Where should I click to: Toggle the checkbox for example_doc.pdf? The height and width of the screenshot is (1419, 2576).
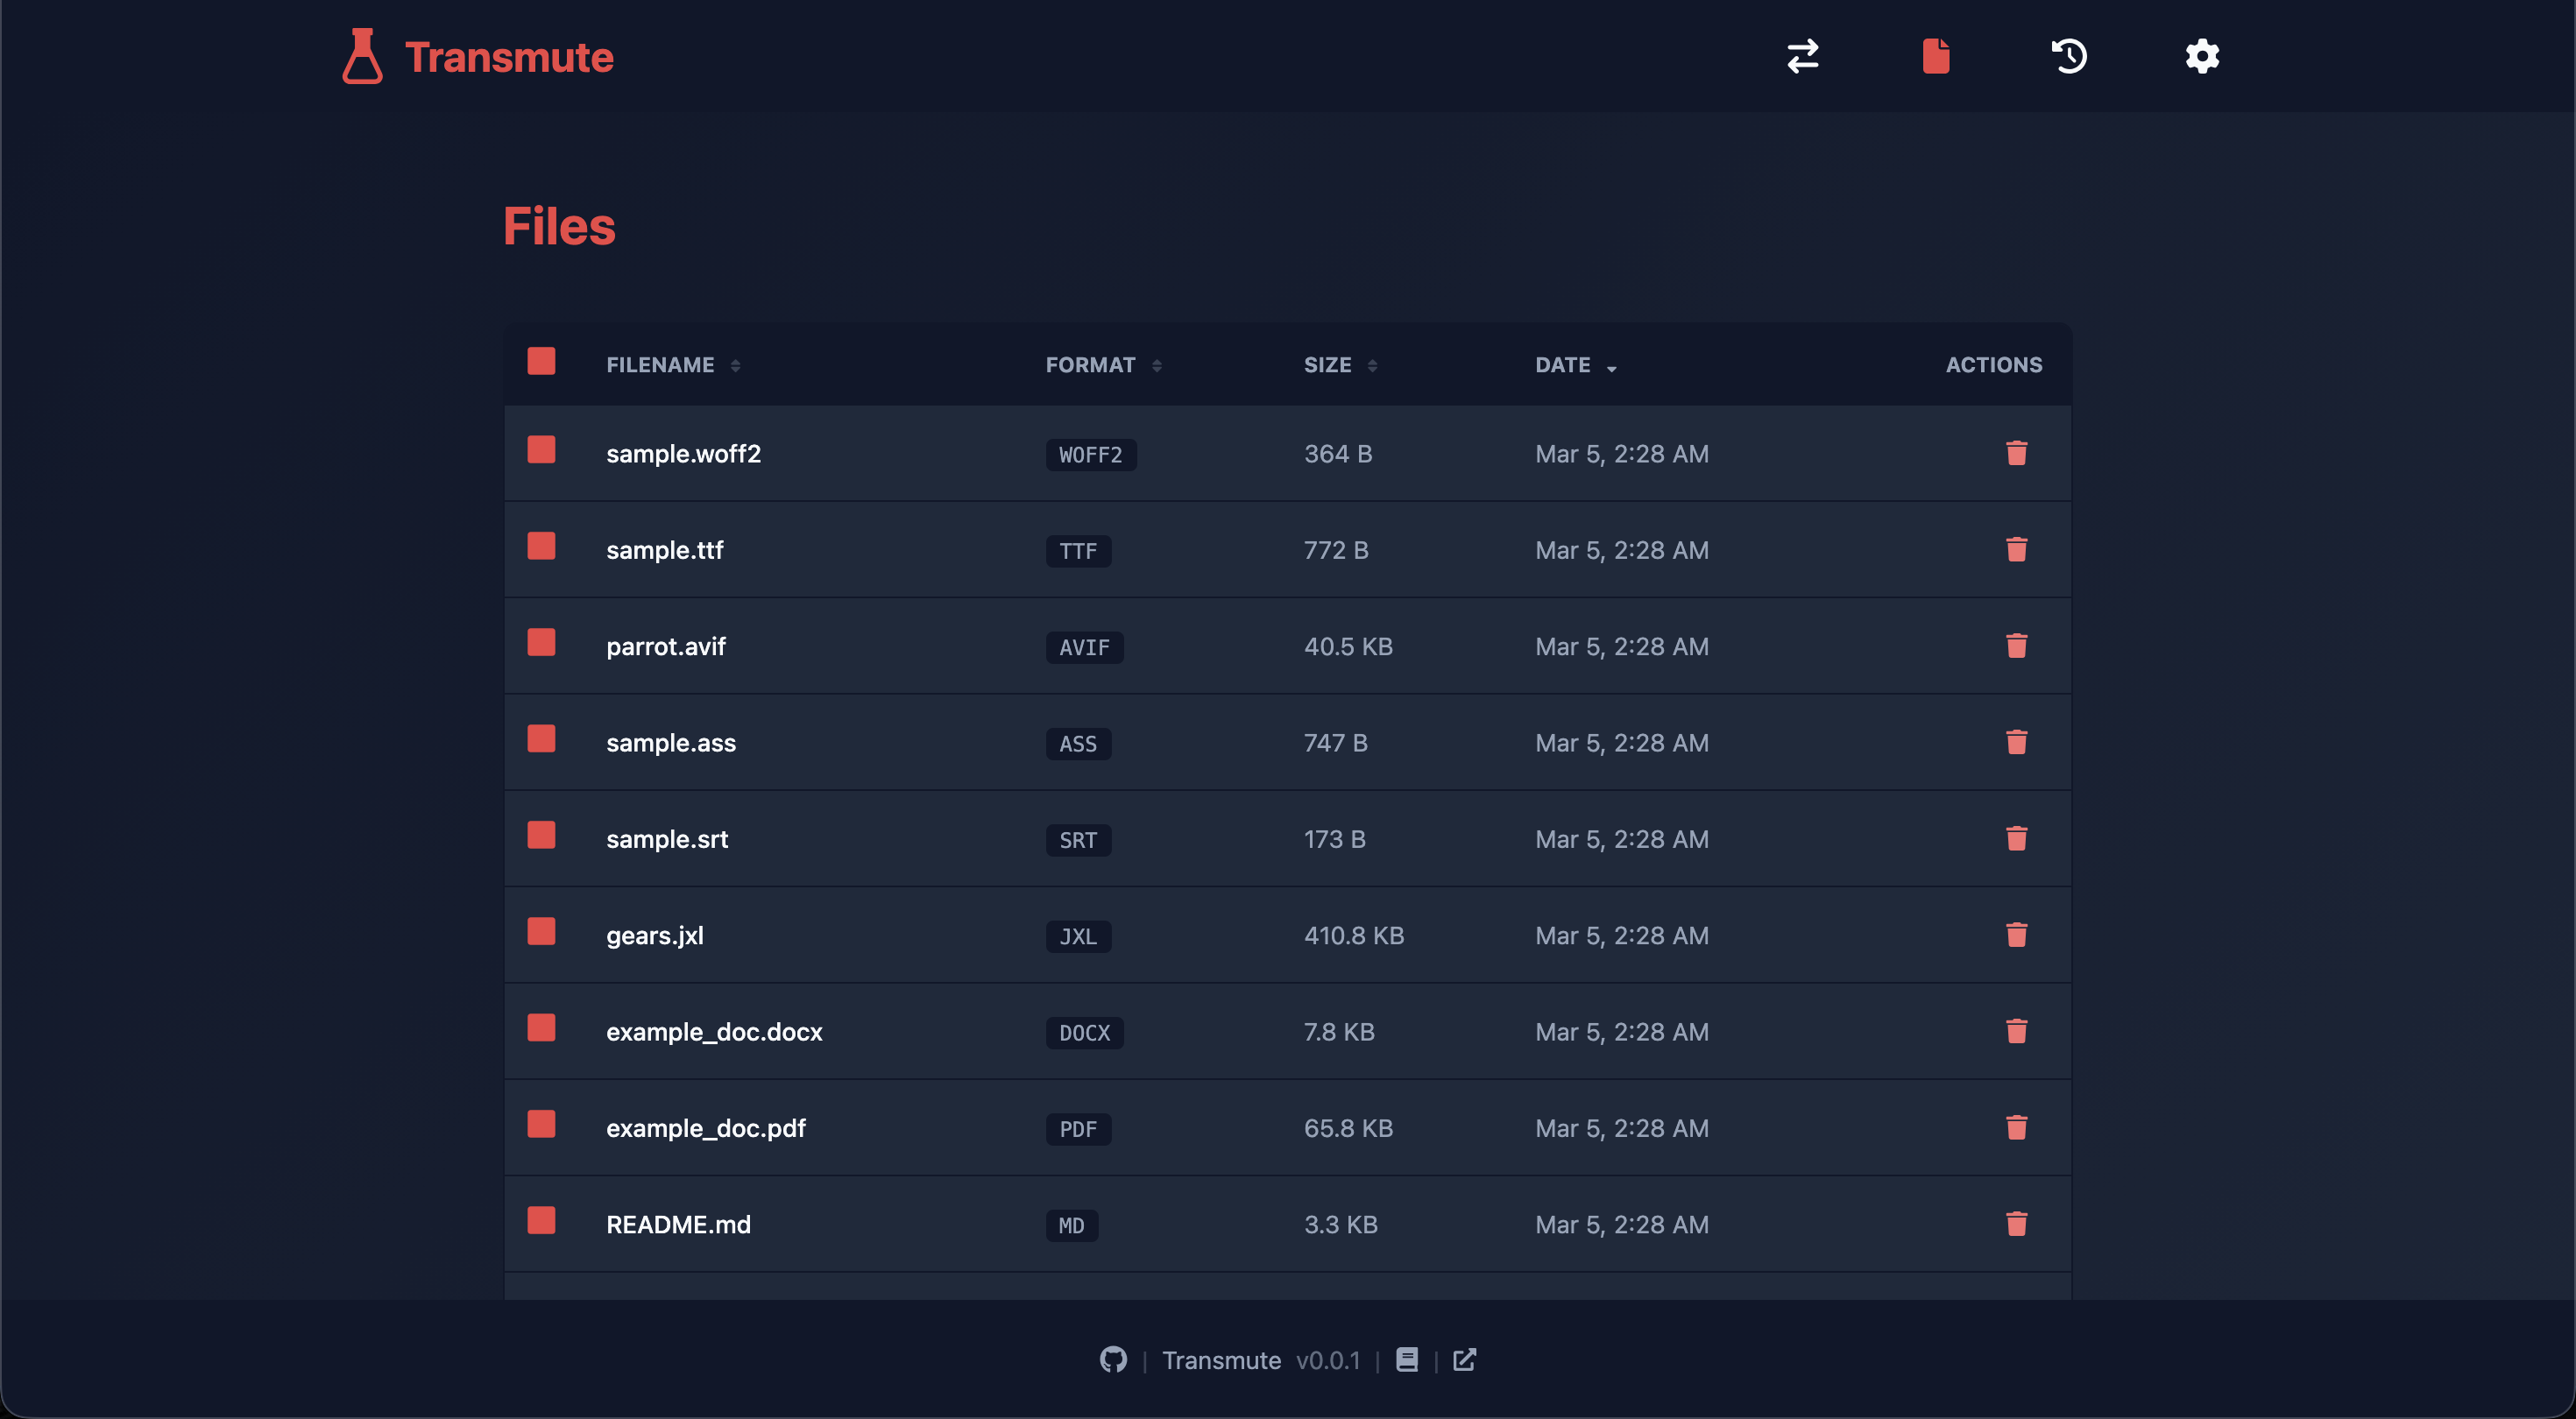541,1124
